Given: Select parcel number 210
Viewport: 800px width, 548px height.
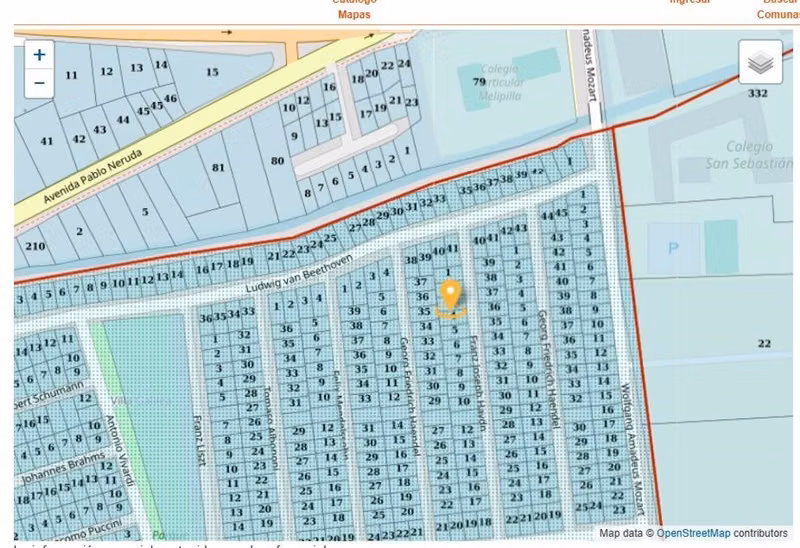Looking at the screenshot, I should [x=35, y=246].
